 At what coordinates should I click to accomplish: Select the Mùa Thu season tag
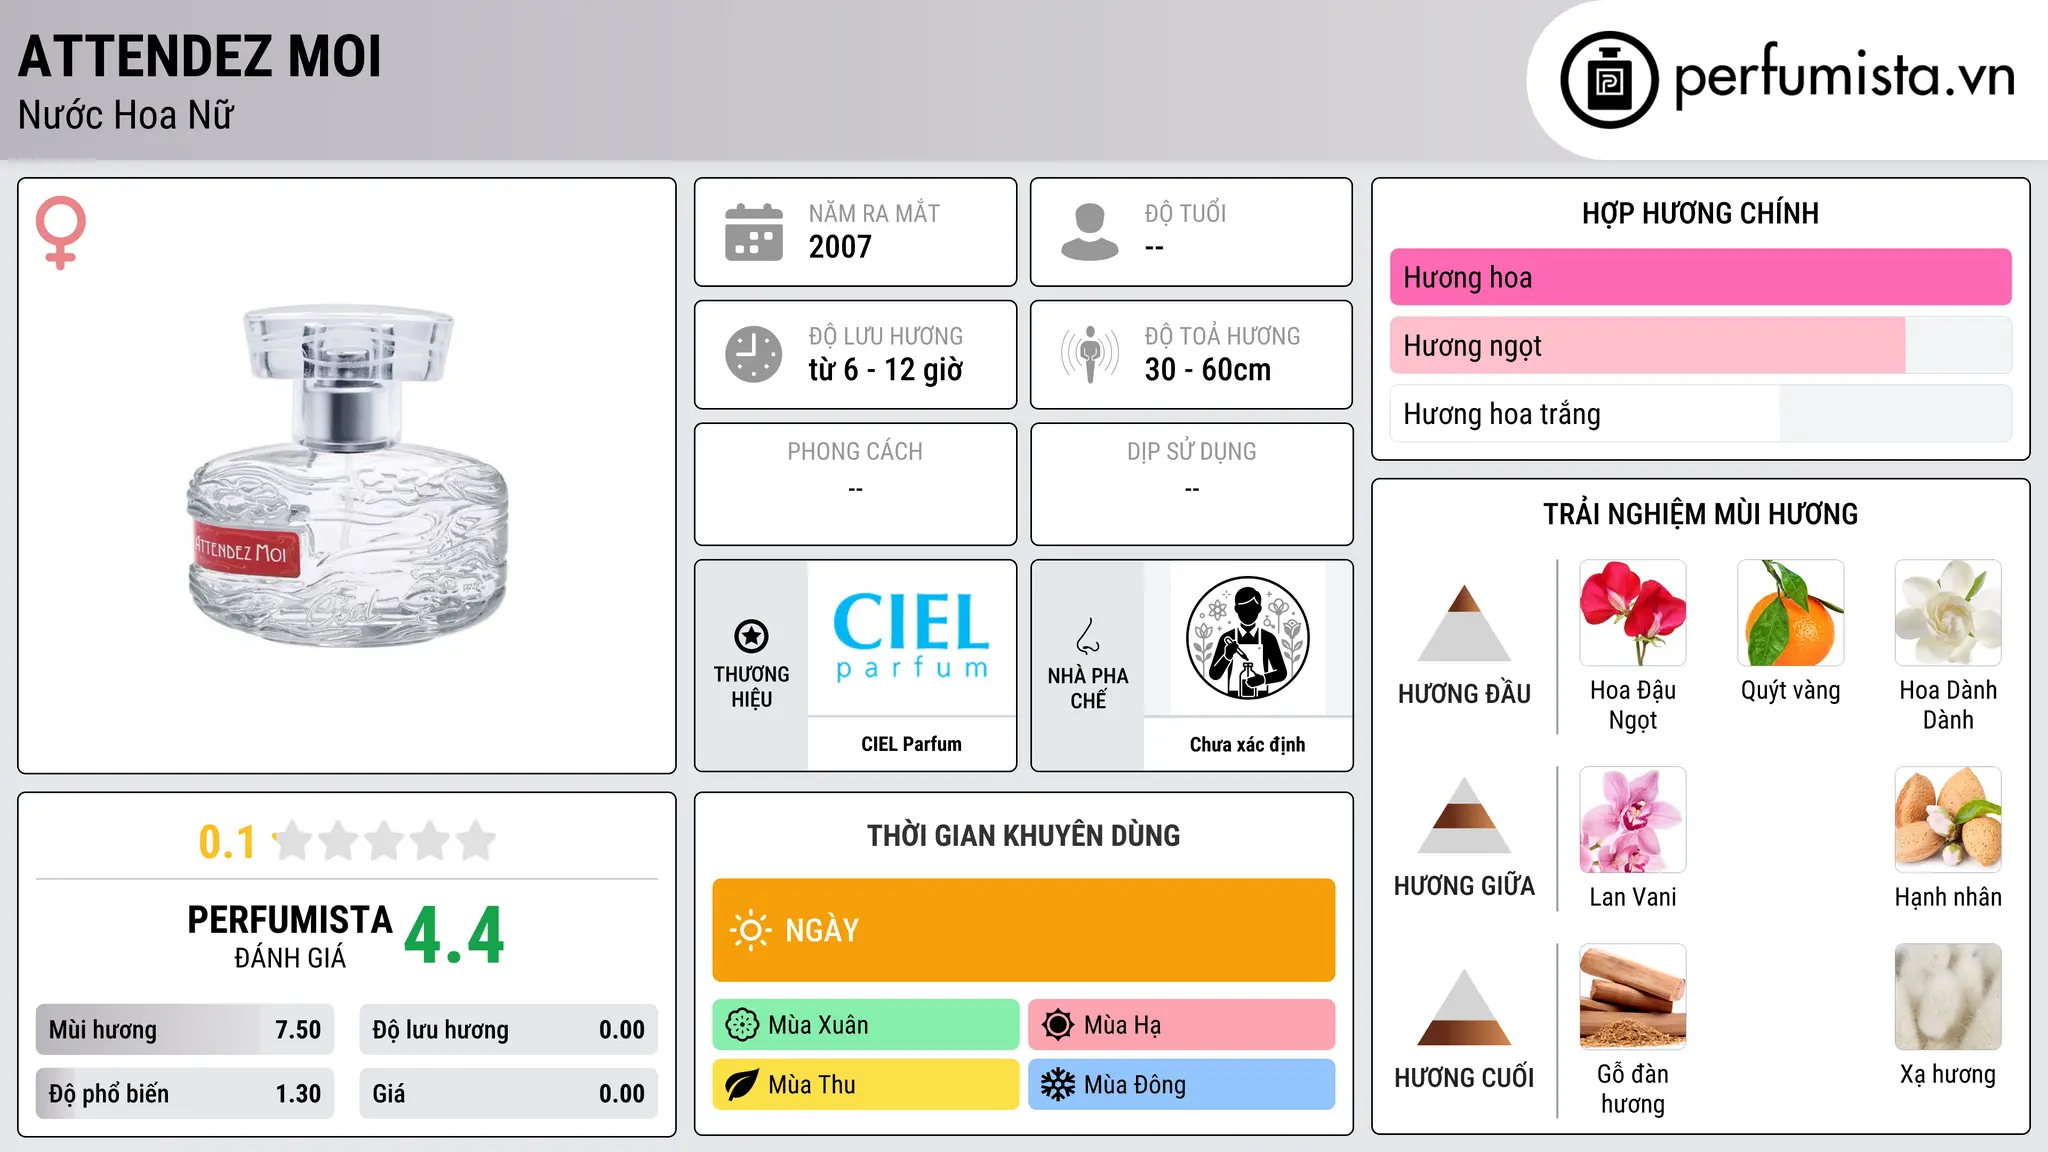866,1085
